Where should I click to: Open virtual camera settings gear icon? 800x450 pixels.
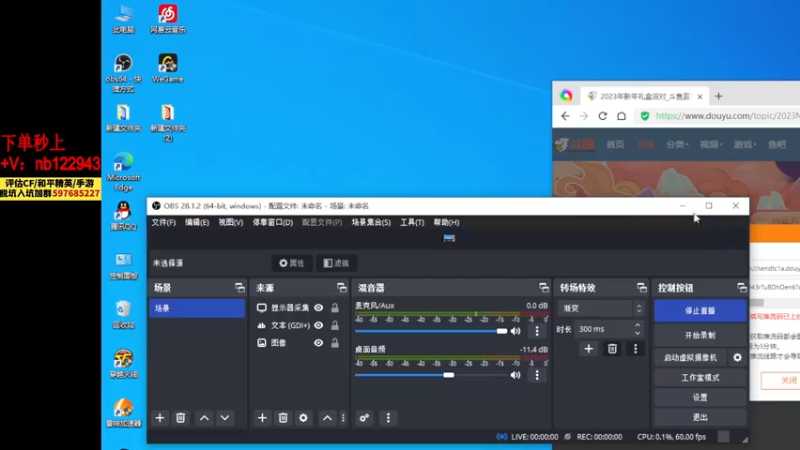tap(738, 358)
